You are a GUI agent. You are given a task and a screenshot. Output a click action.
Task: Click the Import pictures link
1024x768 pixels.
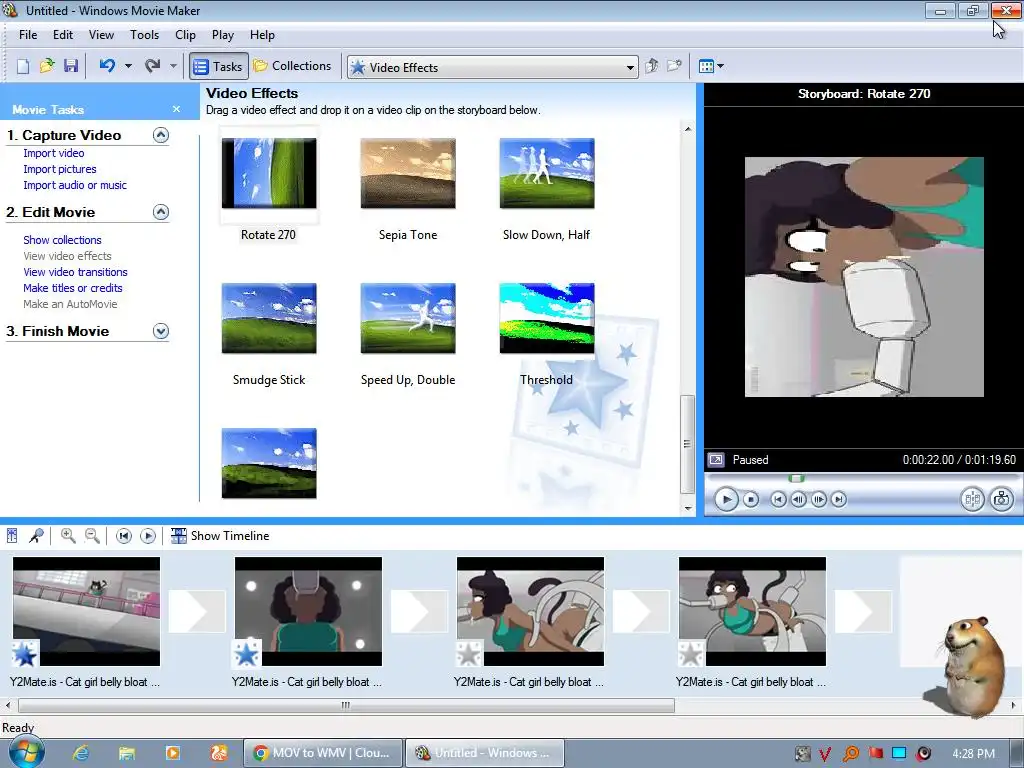tap(59, 169)
